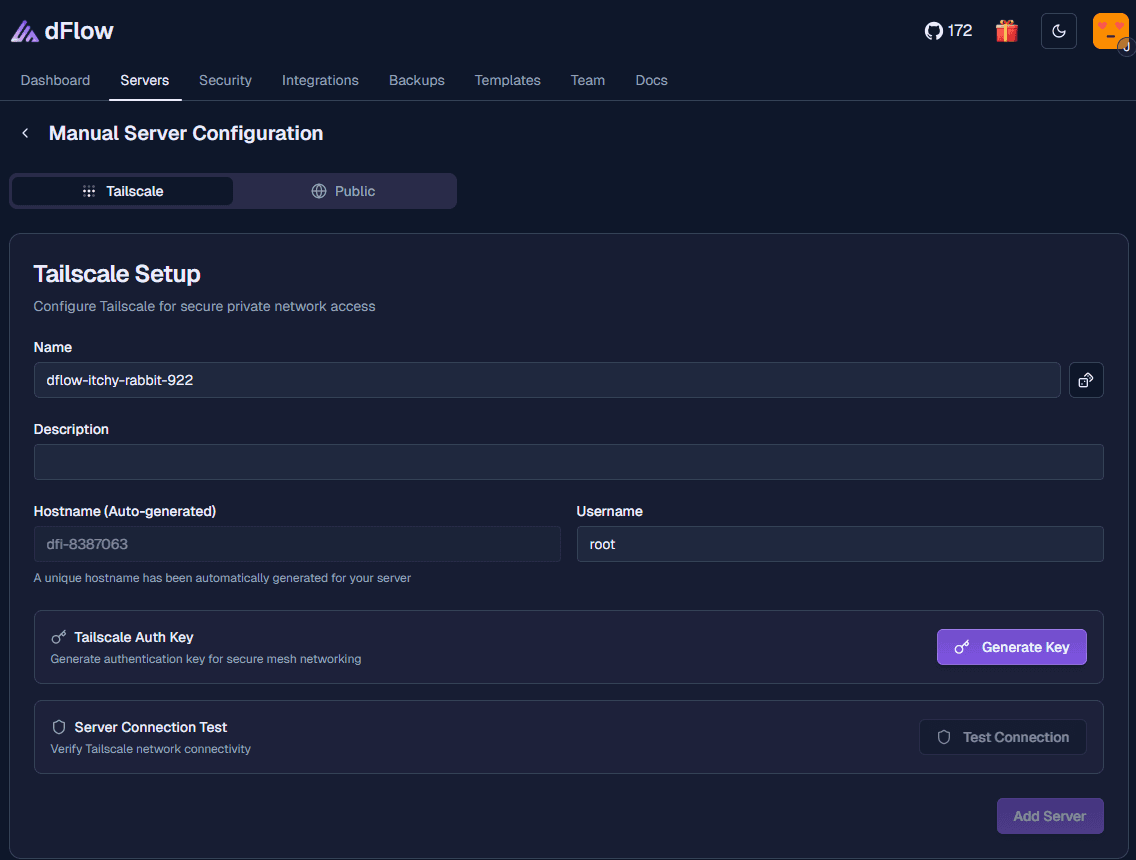Toggle dark mode with the moon icon
Viewport: 1136px width, 860px height.
pyautogui.click(x=1058, y=30)
